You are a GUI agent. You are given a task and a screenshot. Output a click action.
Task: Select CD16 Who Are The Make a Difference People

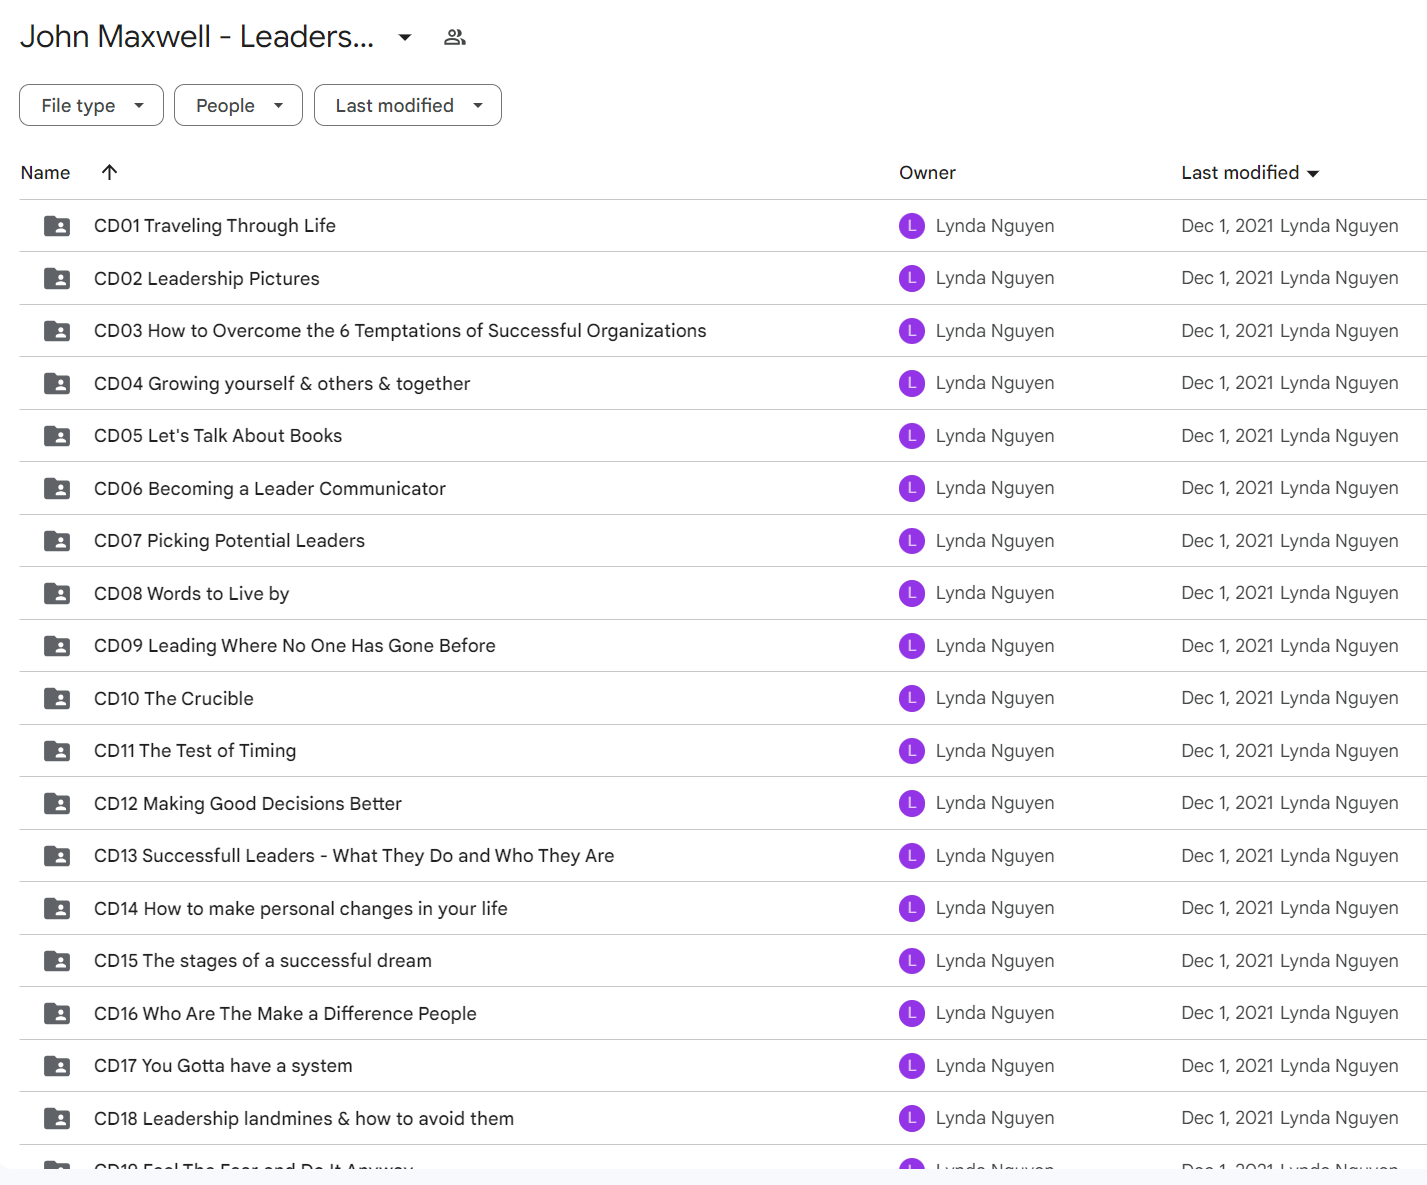pos(285,1013)
